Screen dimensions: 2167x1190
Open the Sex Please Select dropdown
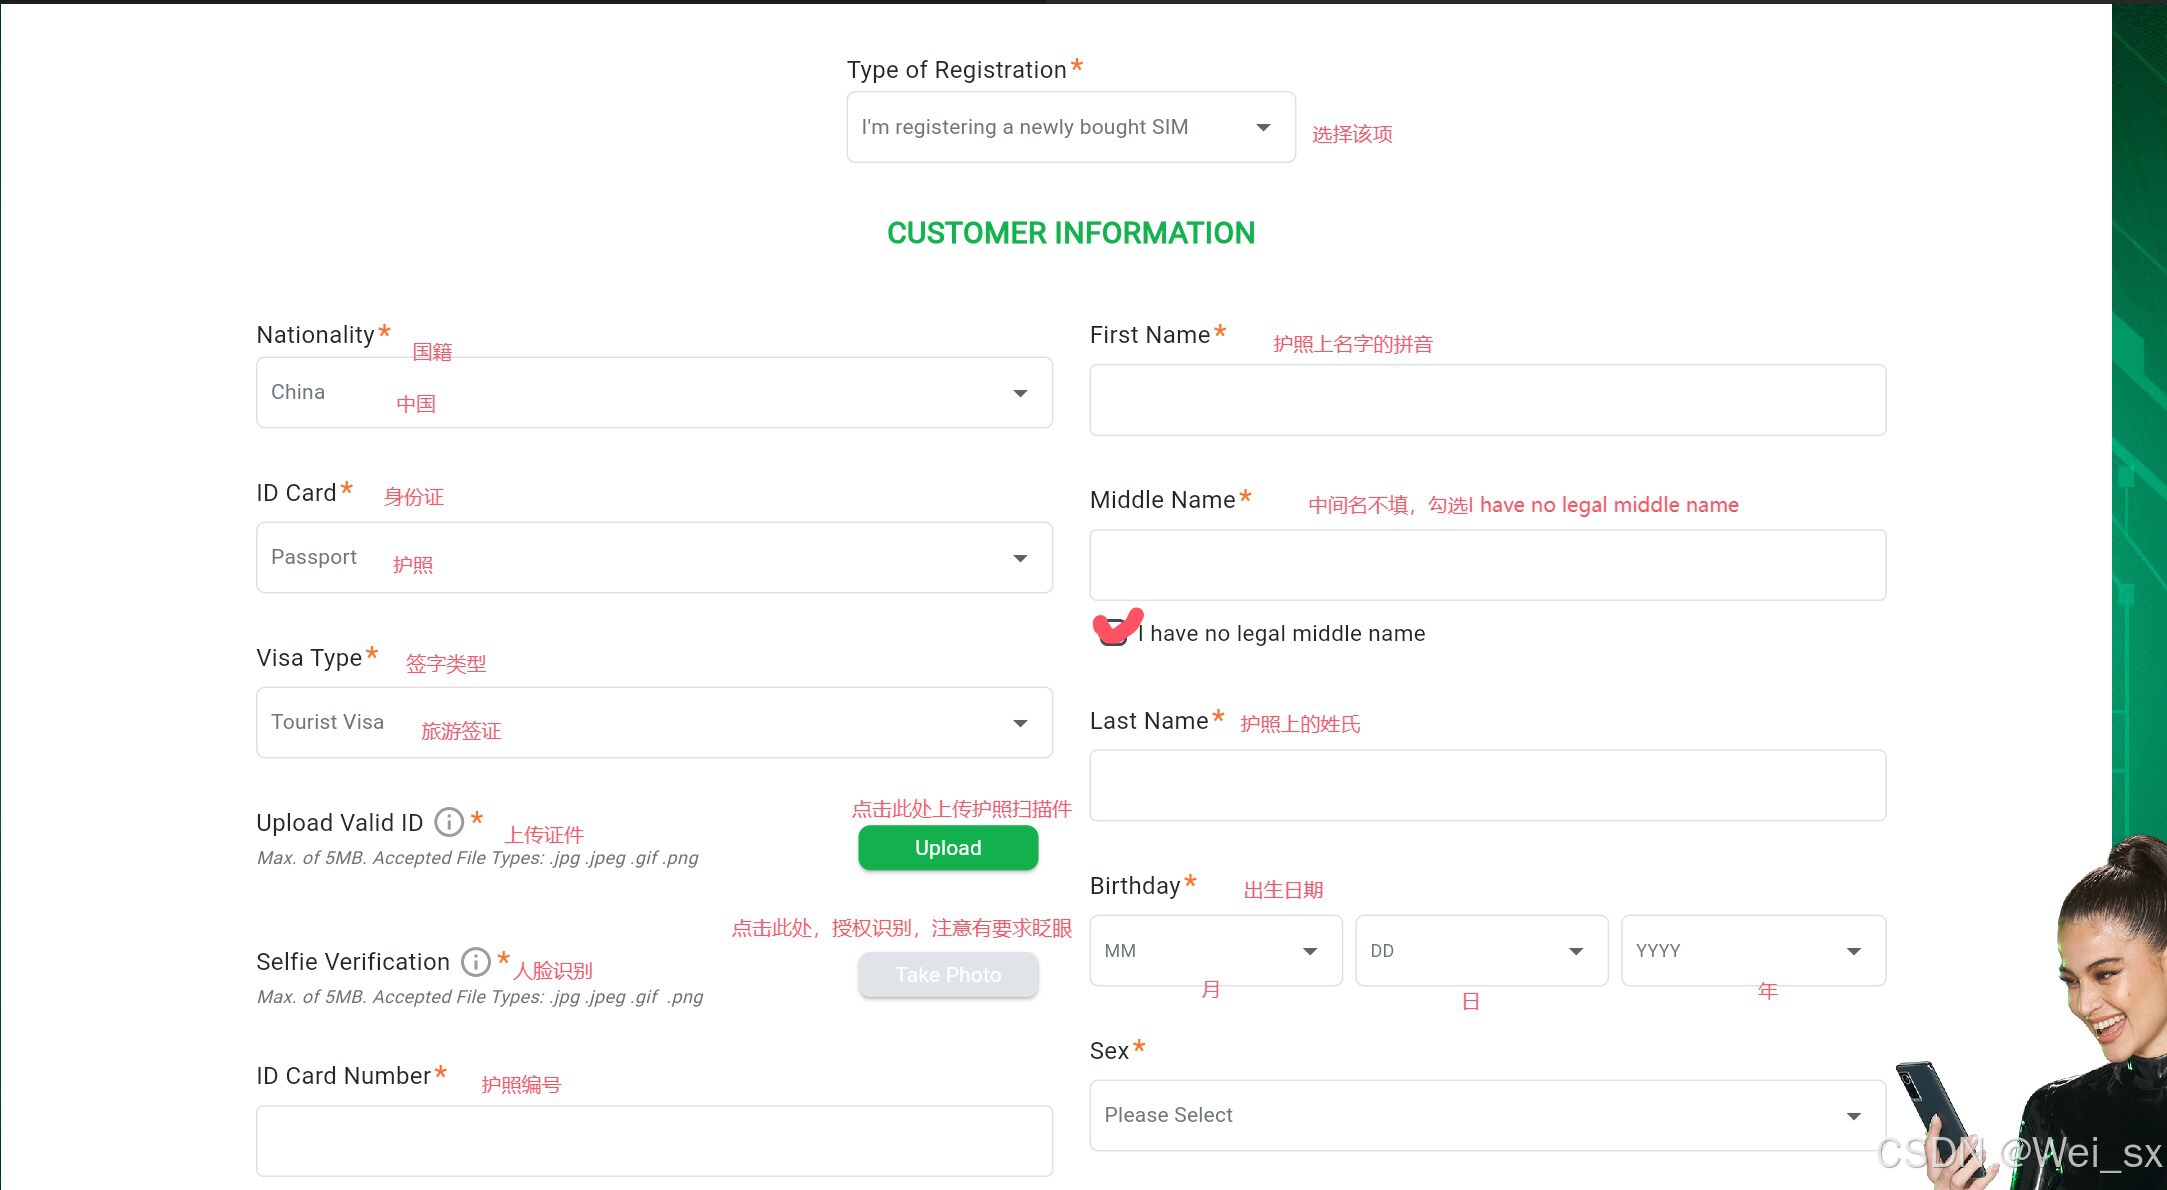1486,1115
